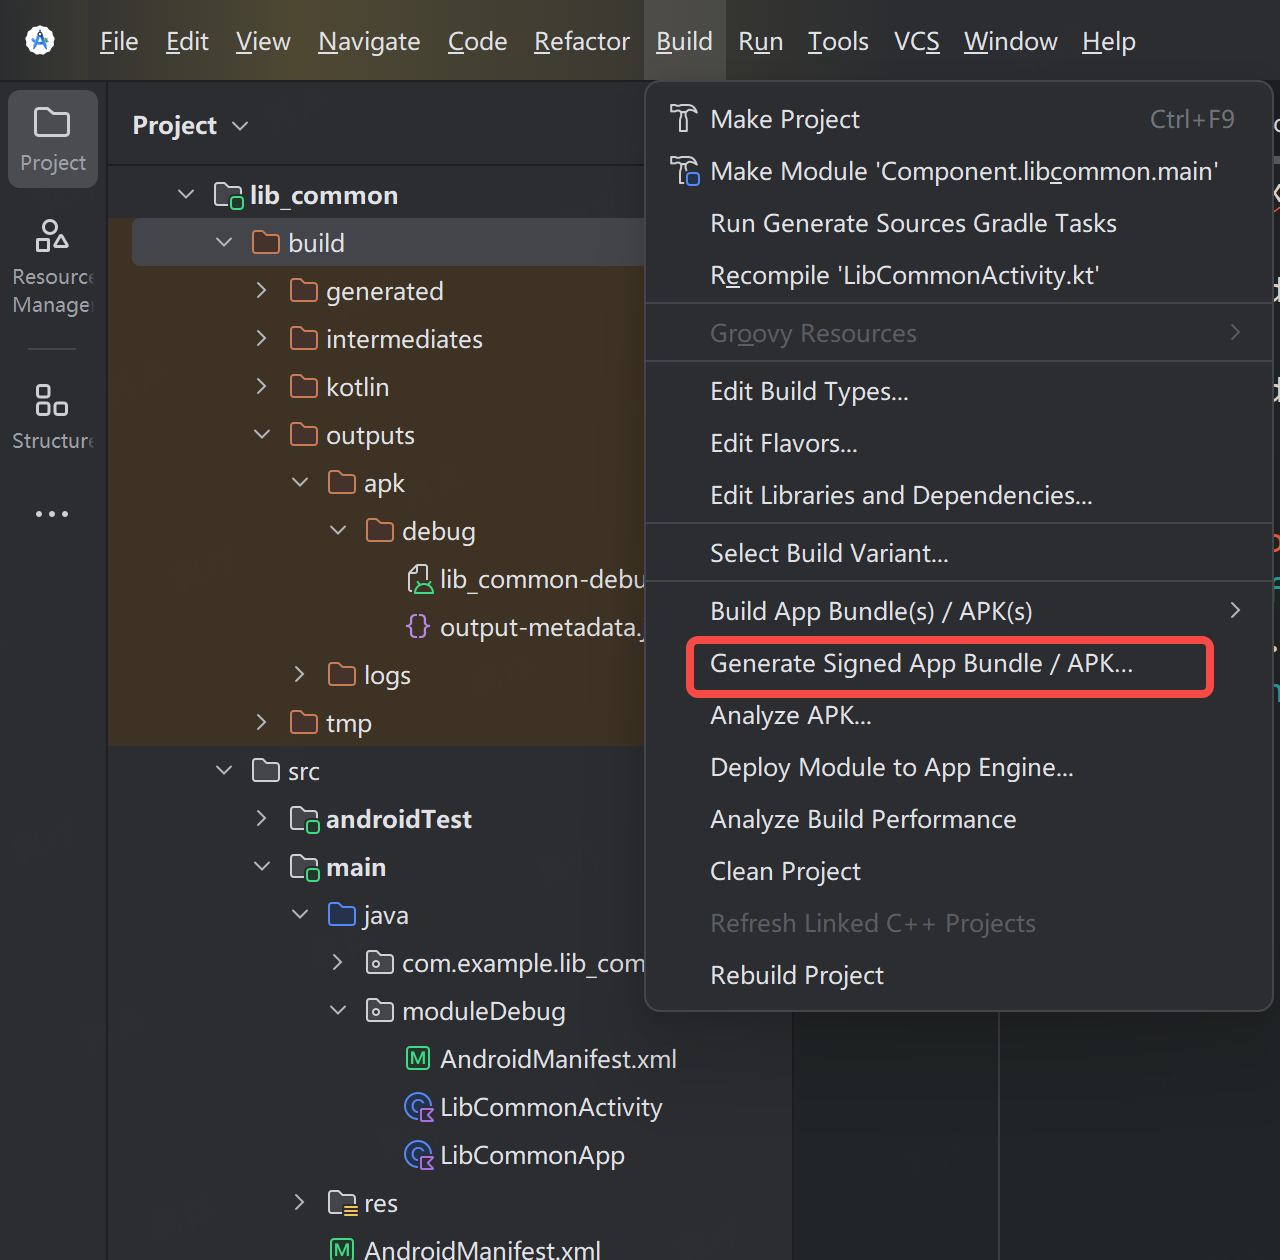Viewport: 1280px width, 1260px height.
Task: Select Recompile 'LibCommonActivity.kt' entry
Action: 959,275
